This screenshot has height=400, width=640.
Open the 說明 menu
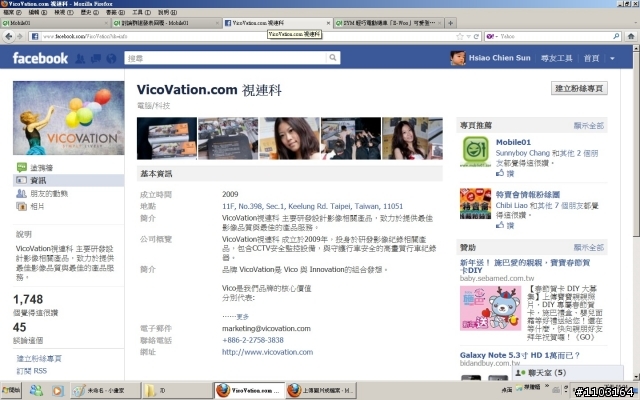coord(167,12)
